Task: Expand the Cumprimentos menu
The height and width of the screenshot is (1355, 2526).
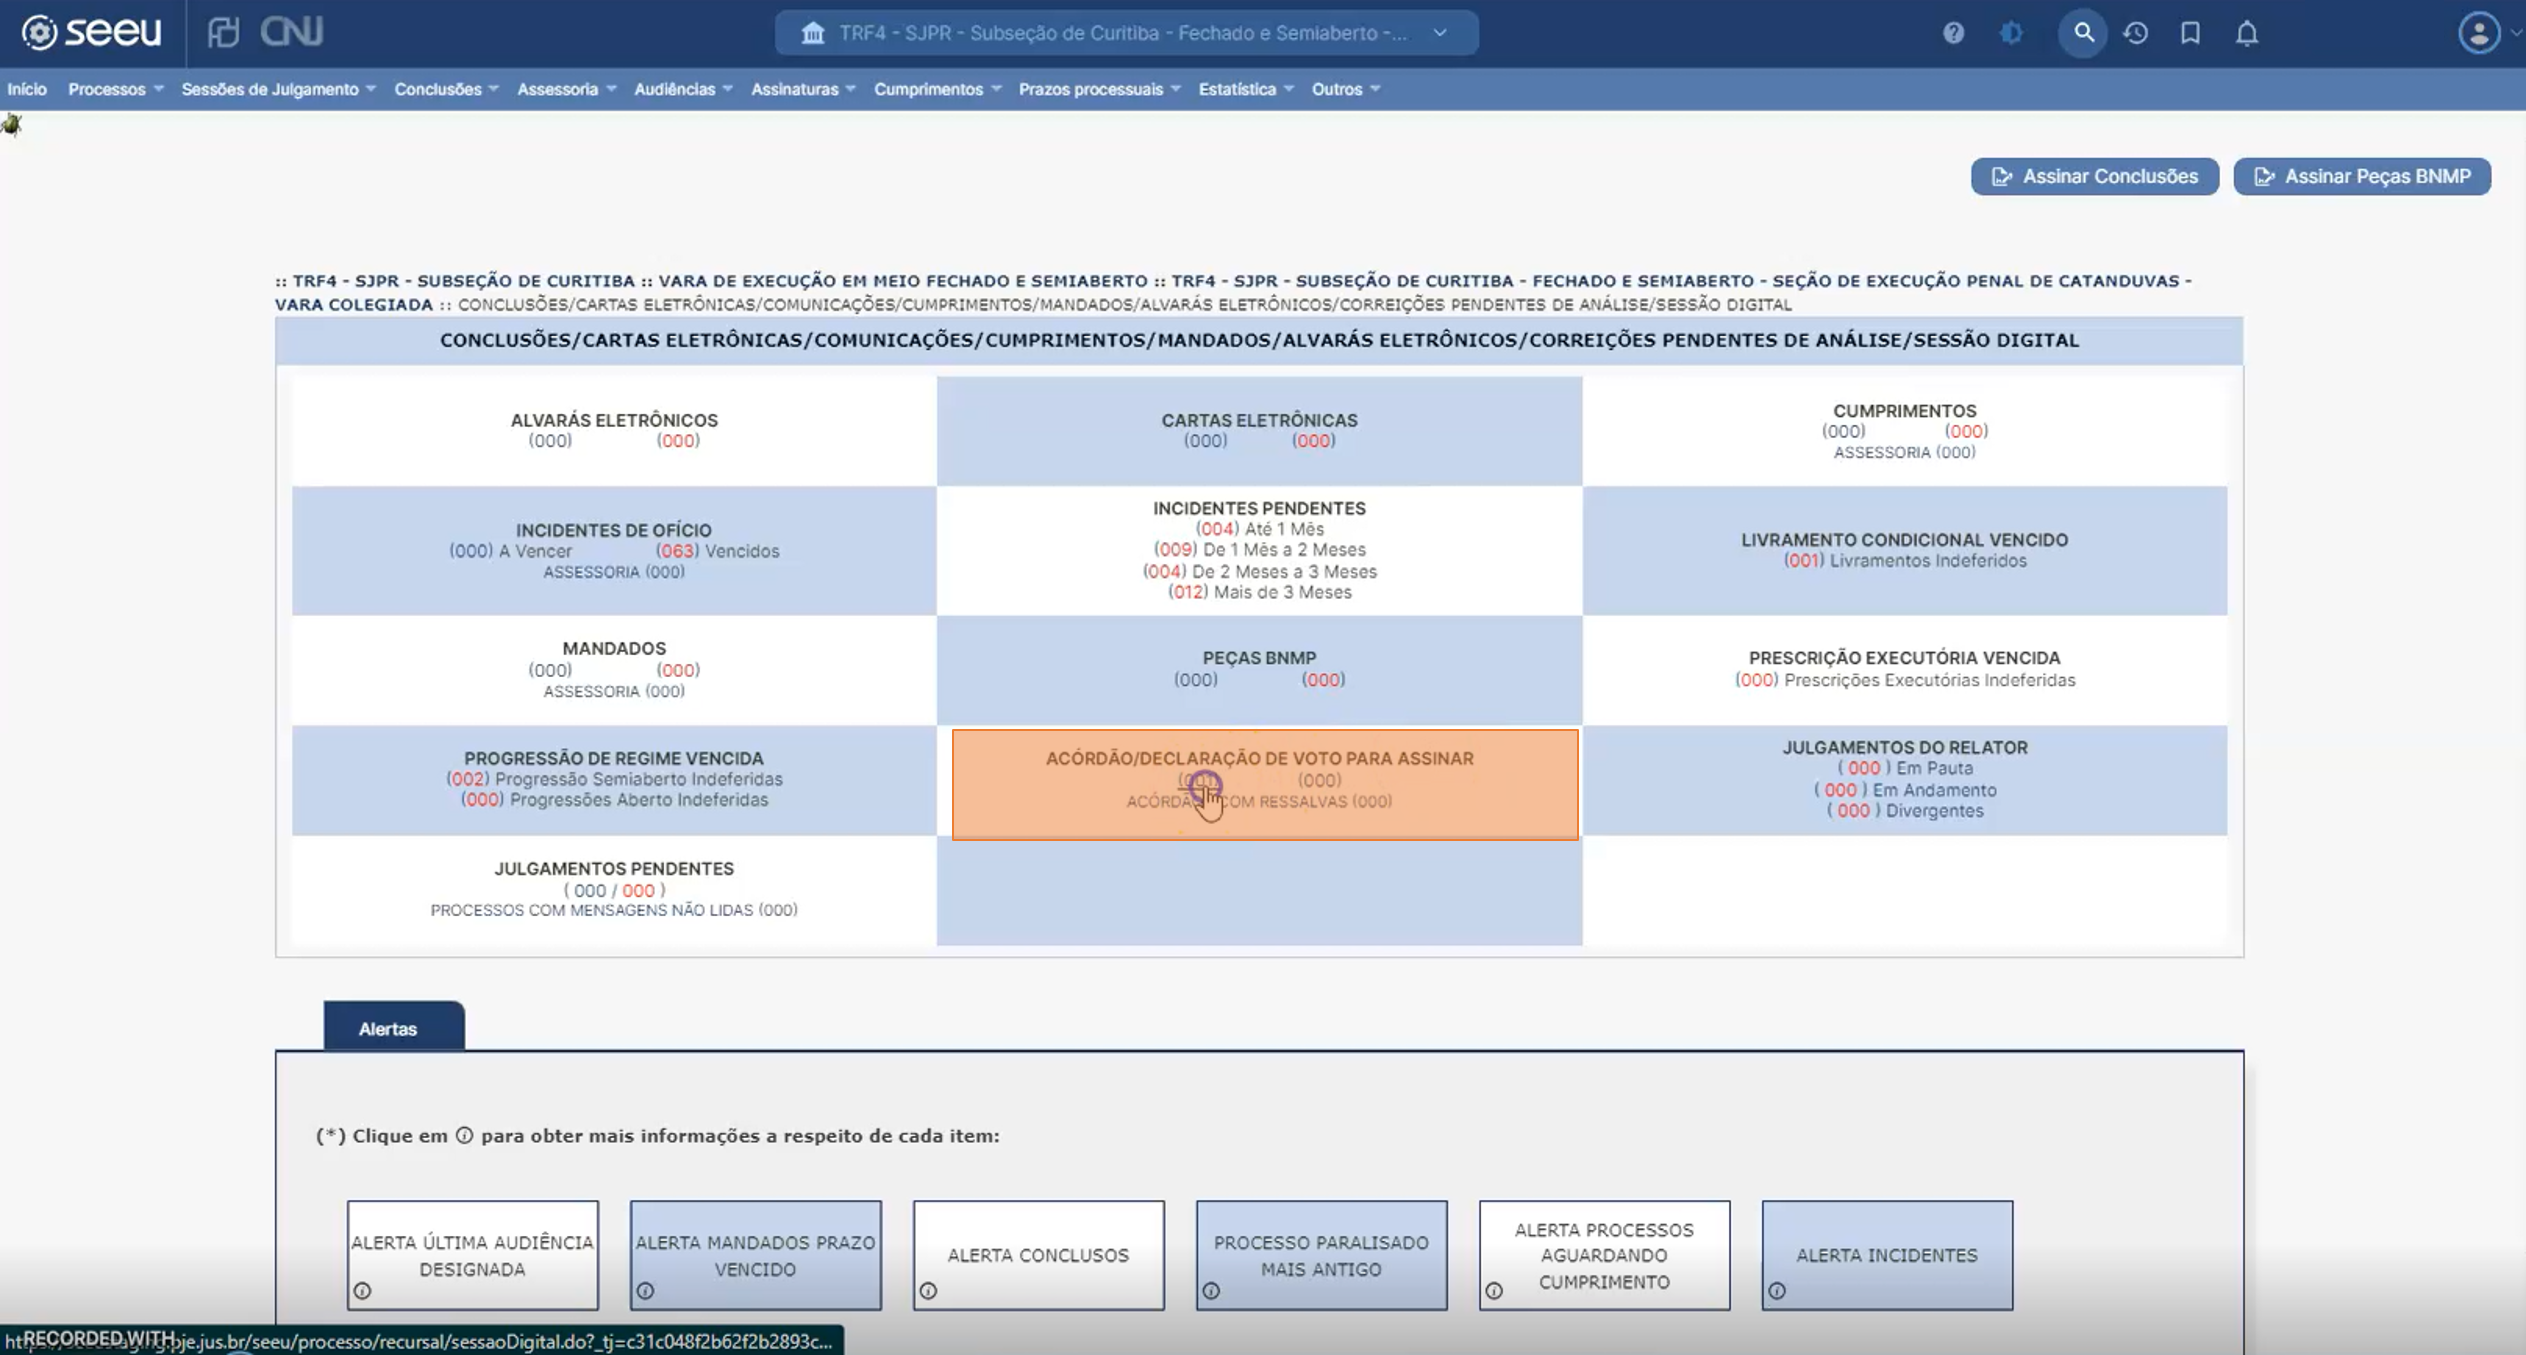Action: coord(937,89)
